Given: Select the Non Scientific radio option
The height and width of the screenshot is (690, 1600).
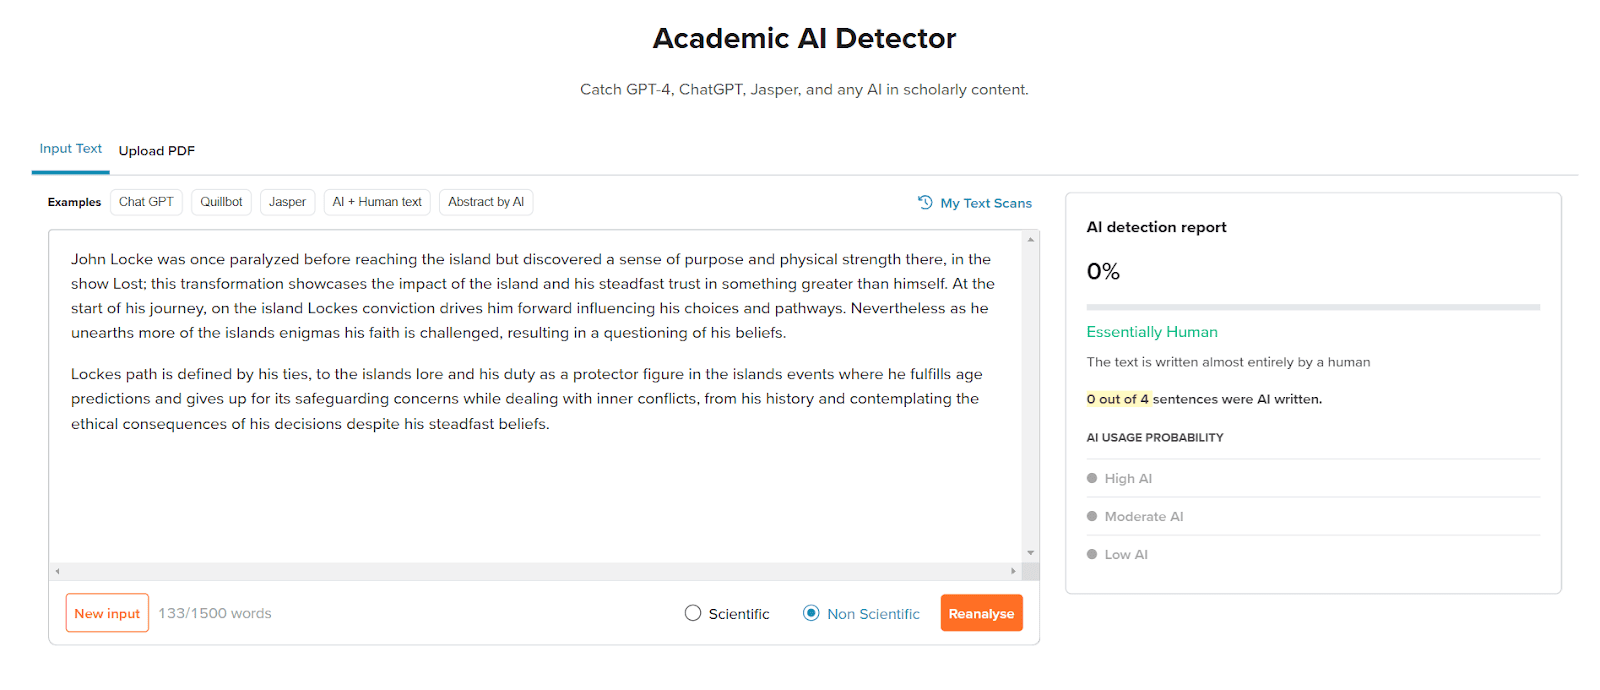Looking at the screenshot, I should coord(811,613).
